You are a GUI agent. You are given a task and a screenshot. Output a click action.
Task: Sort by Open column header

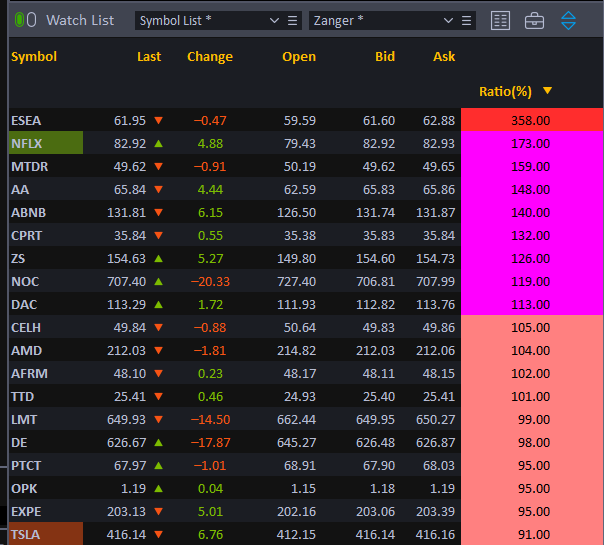tap(299, 57)
